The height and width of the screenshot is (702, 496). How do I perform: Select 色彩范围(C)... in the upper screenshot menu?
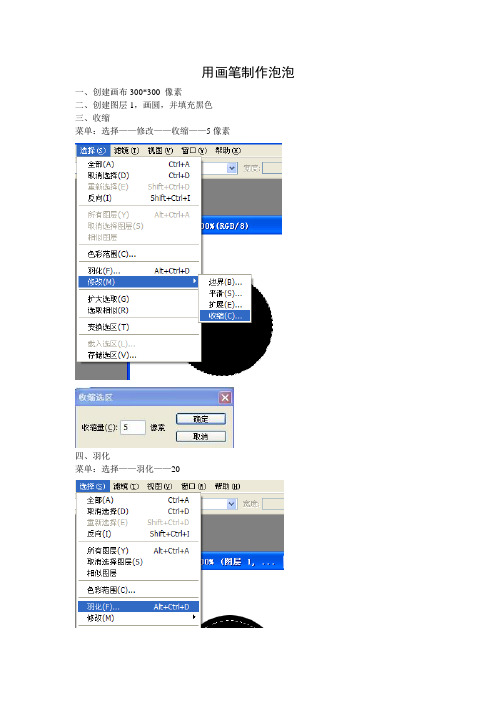138,254
